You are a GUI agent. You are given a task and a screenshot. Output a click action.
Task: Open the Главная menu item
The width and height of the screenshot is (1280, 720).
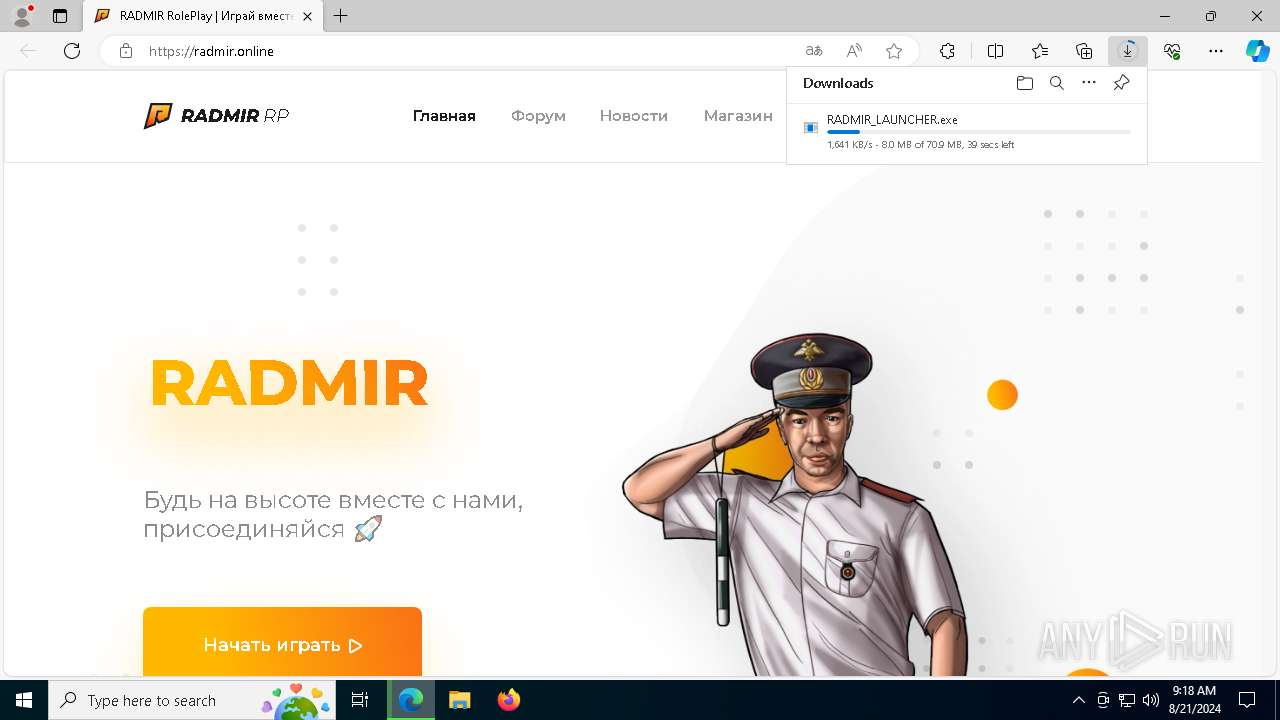pyautogui.click(x=444, y=116)
